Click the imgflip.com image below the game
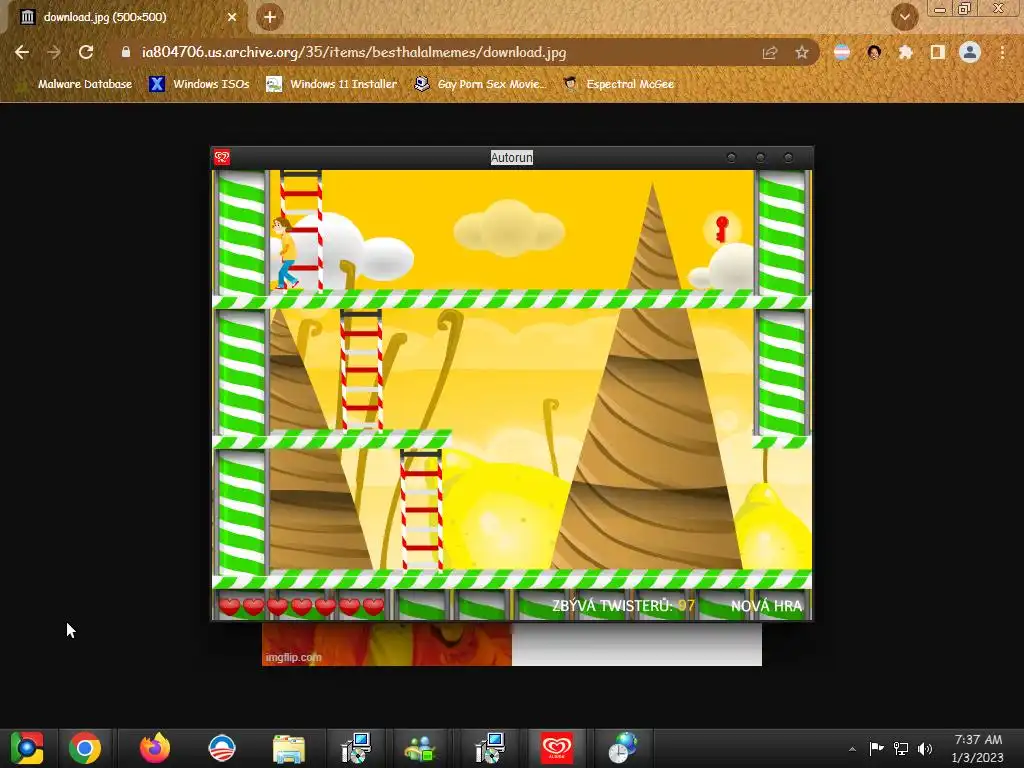 pos(511,644)
